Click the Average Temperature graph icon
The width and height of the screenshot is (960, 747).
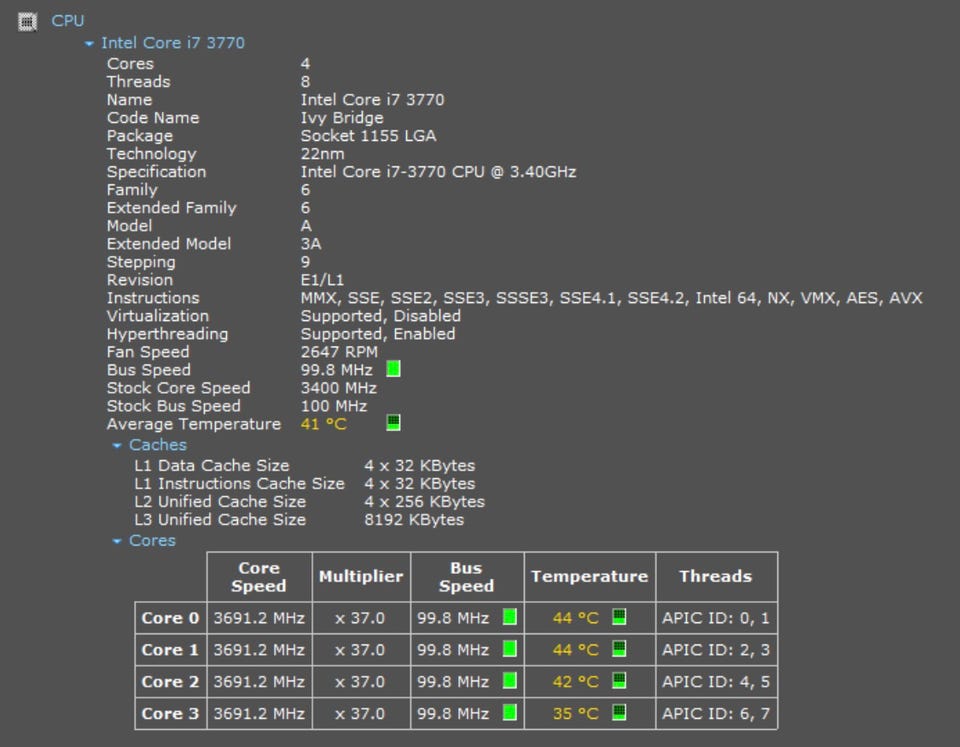tap(394, 422)
